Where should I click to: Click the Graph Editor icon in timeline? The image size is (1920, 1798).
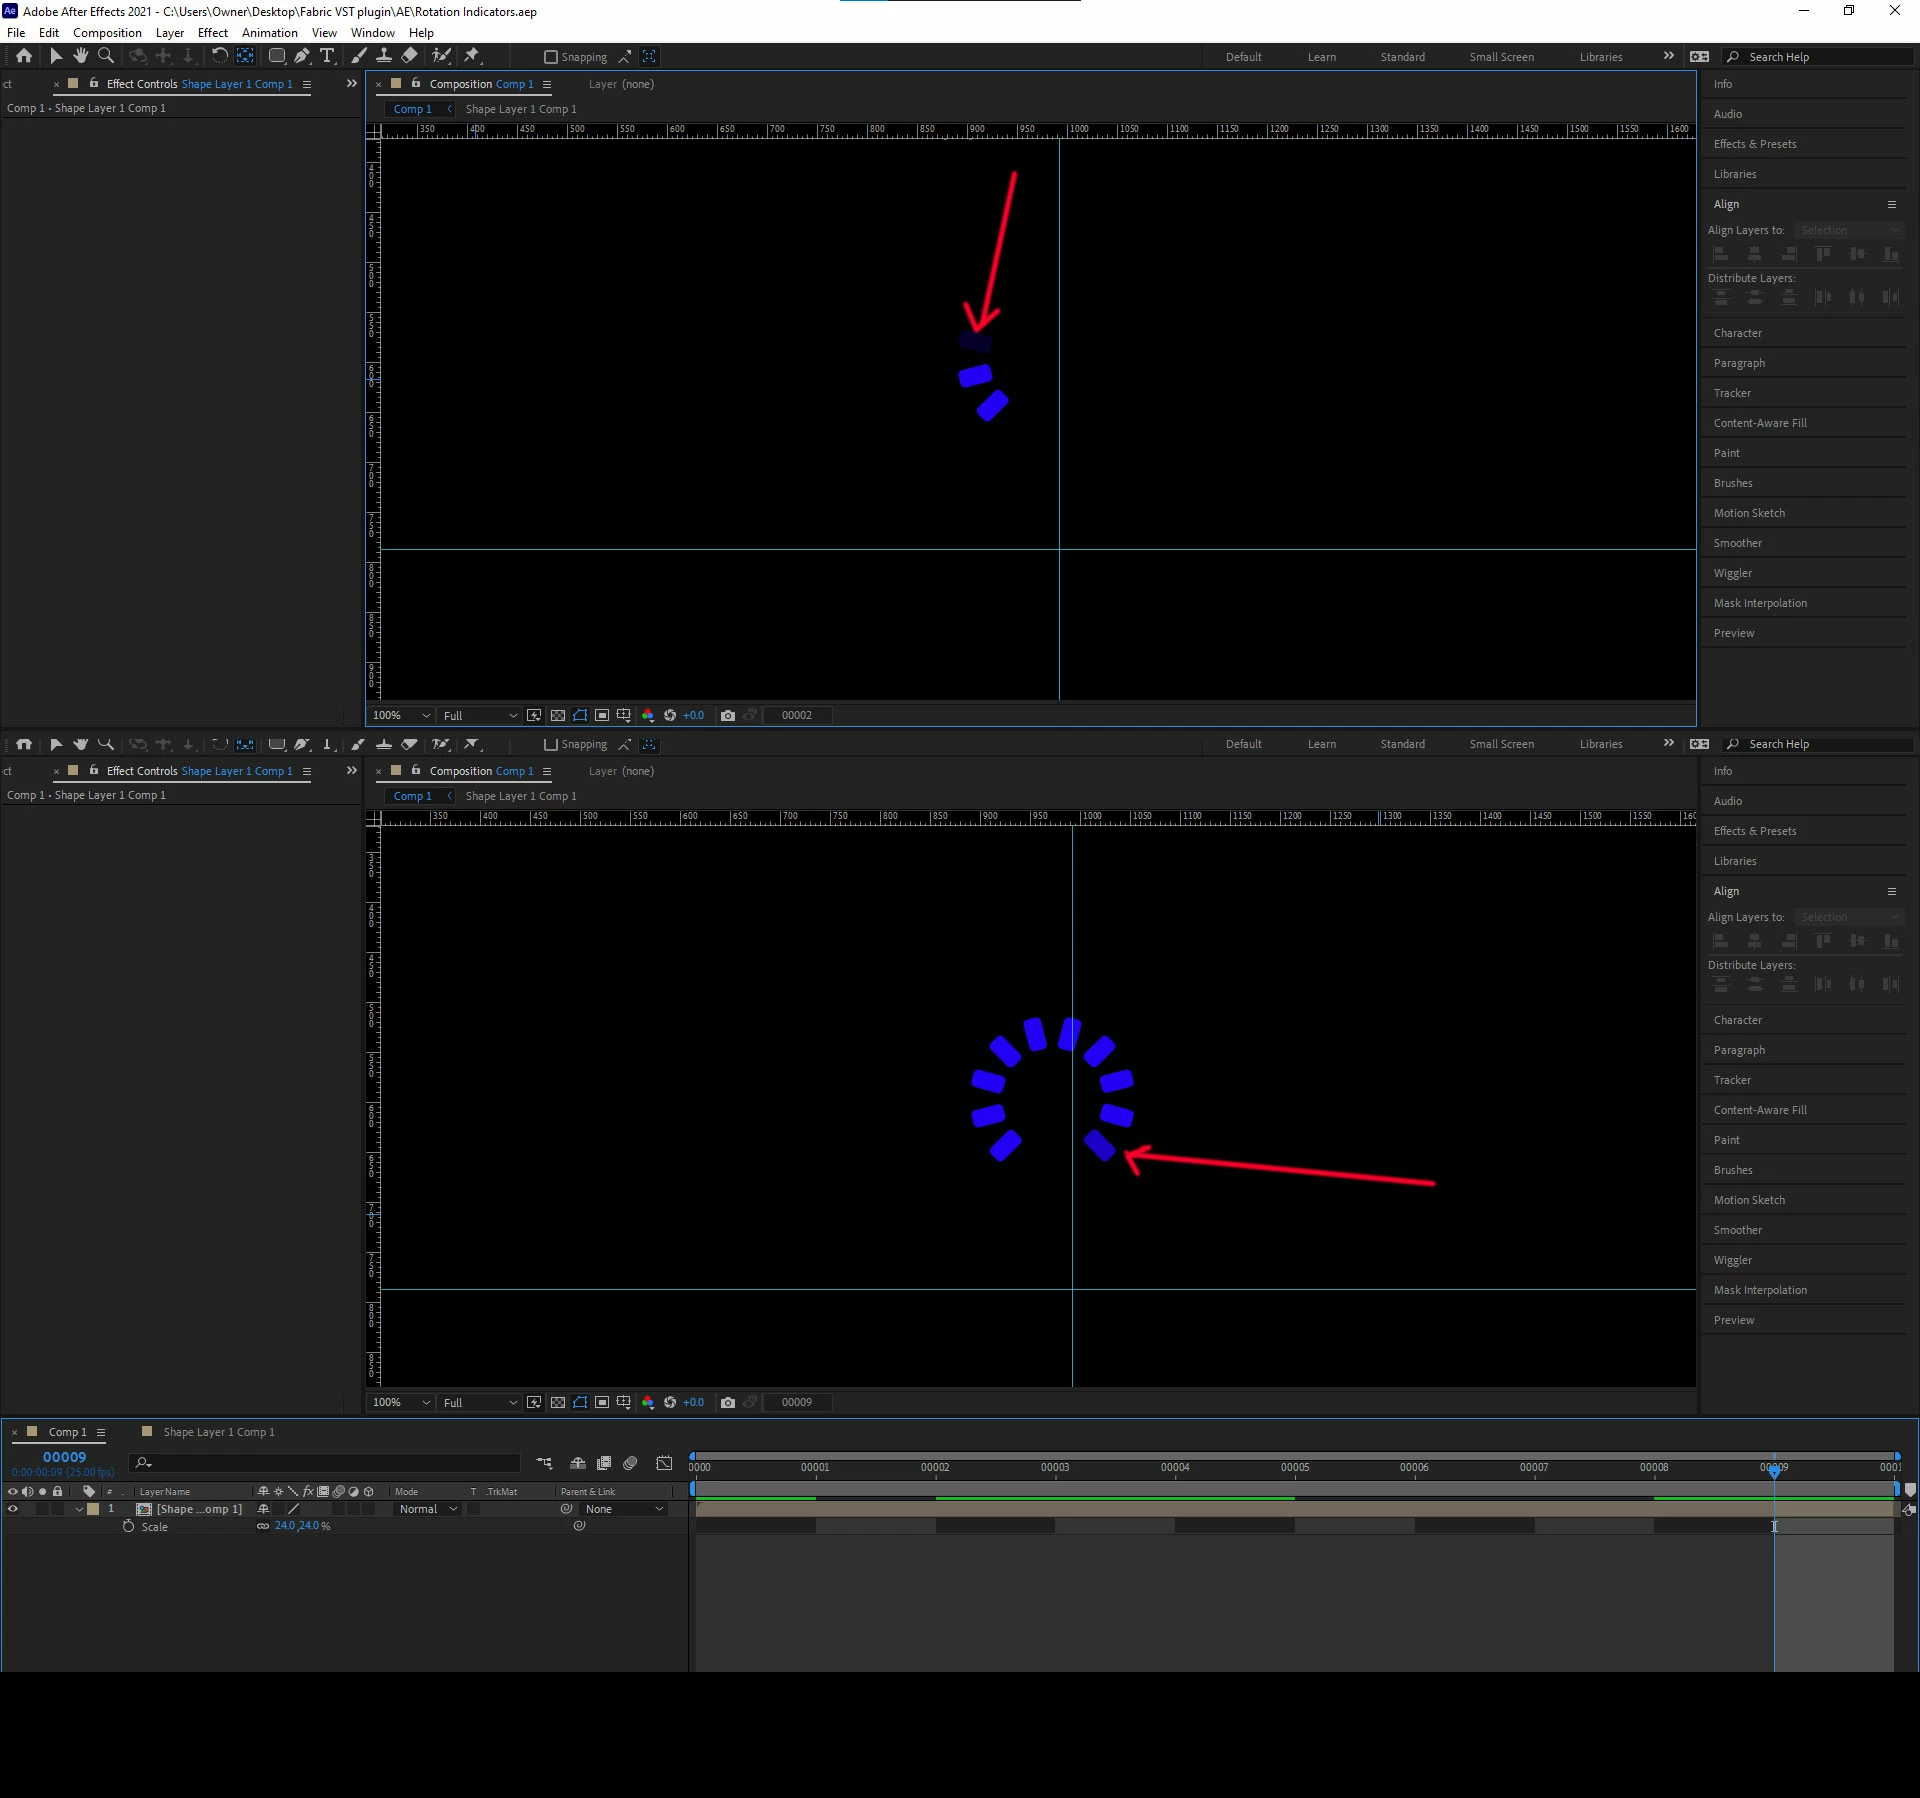664,1463
